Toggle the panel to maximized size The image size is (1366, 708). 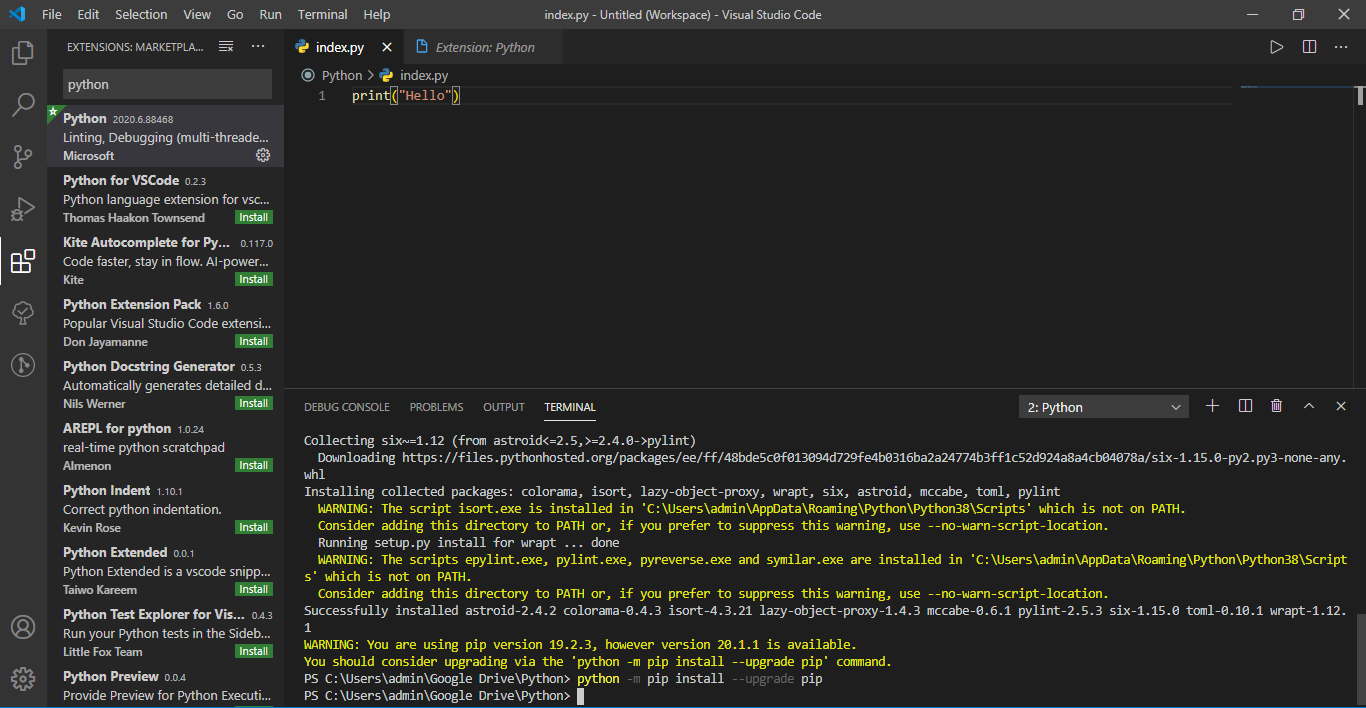click(1309, 406)
